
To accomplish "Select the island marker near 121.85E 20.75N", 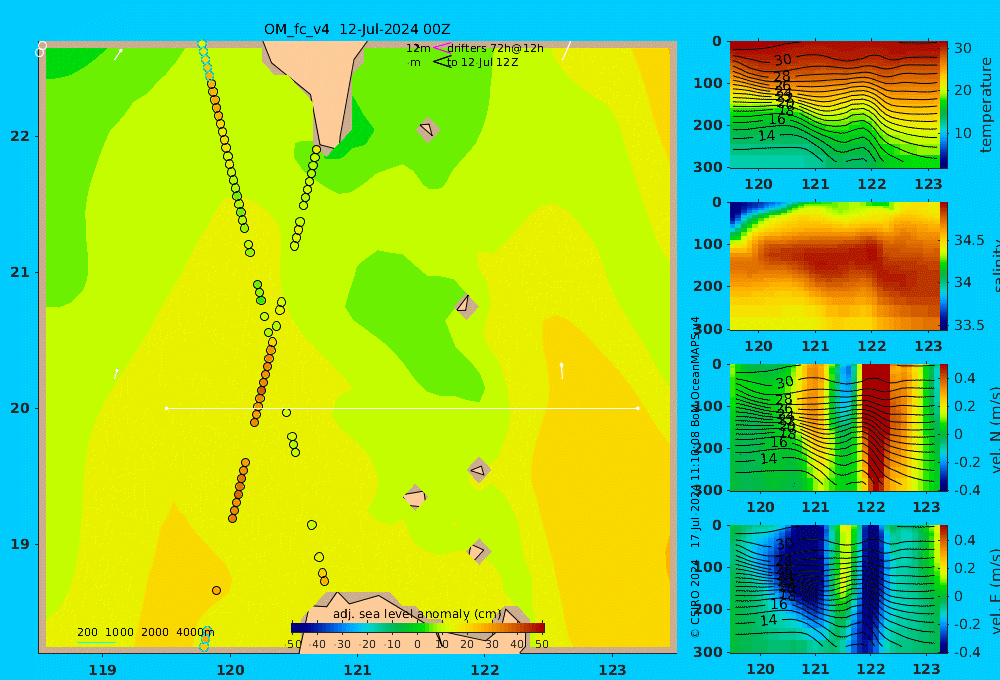I will (x=467, y=306).
